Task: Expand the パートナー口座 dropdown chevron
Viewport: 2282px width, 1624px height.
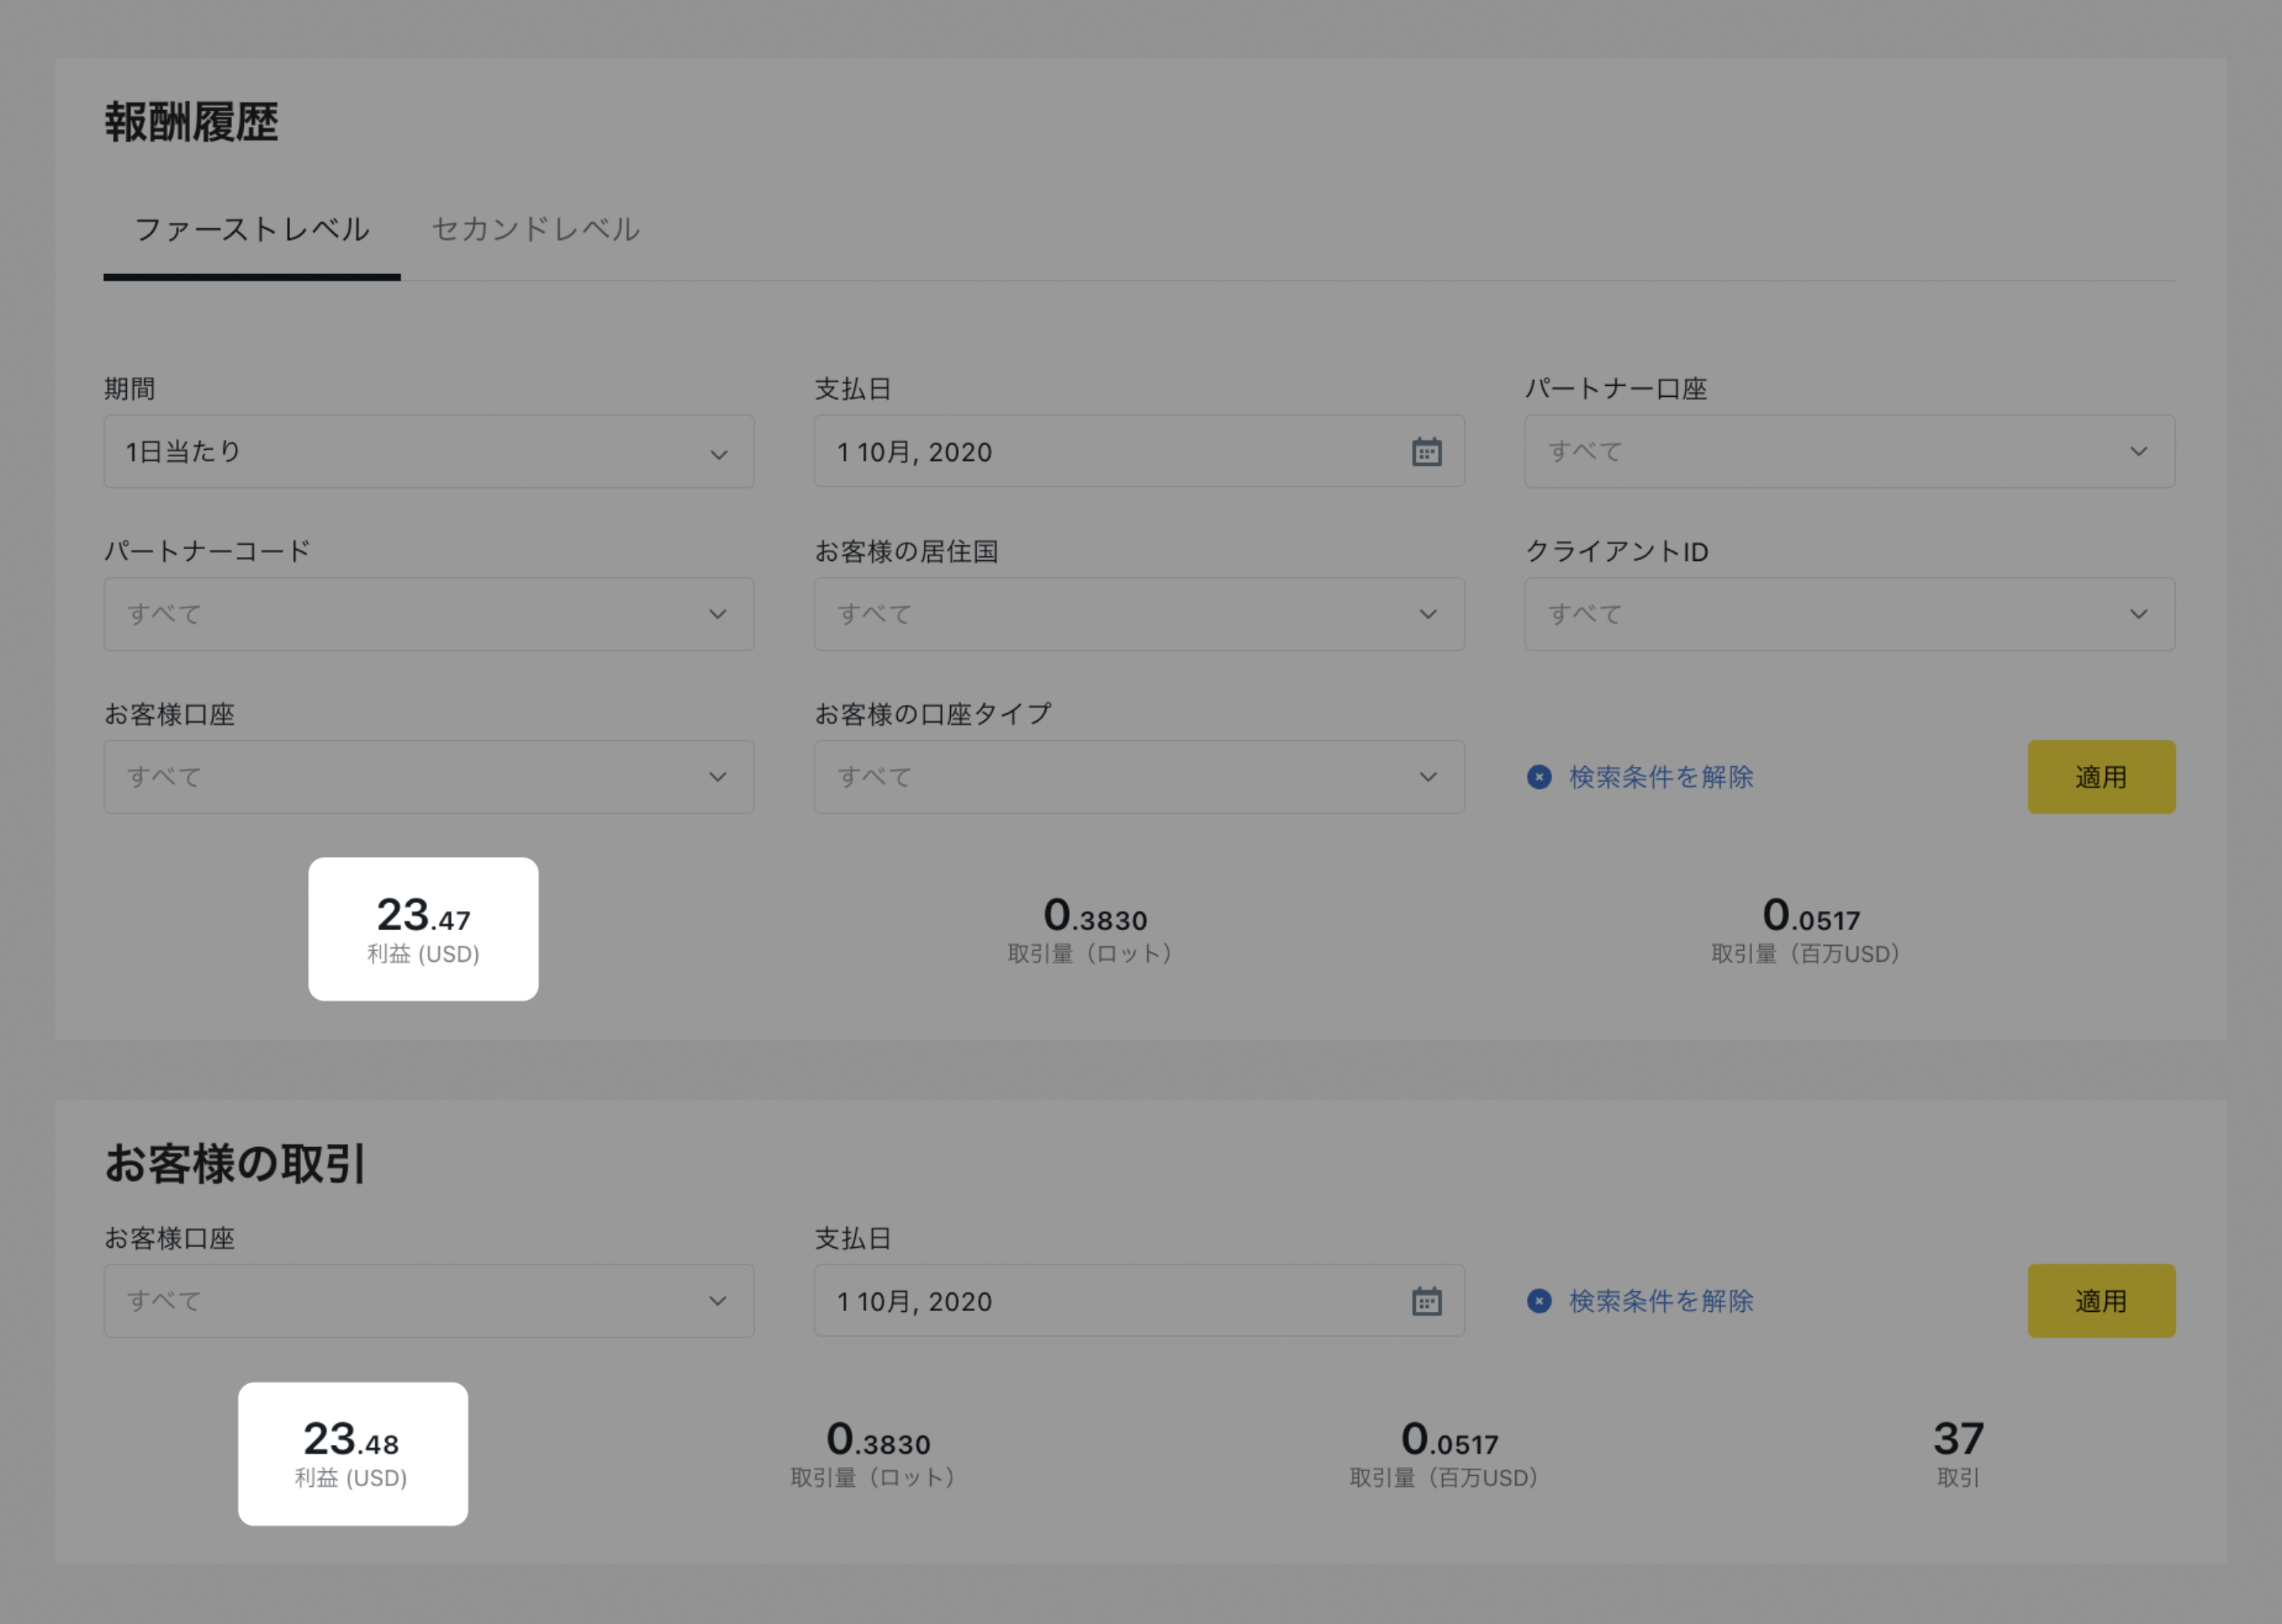Action: 2138,452
